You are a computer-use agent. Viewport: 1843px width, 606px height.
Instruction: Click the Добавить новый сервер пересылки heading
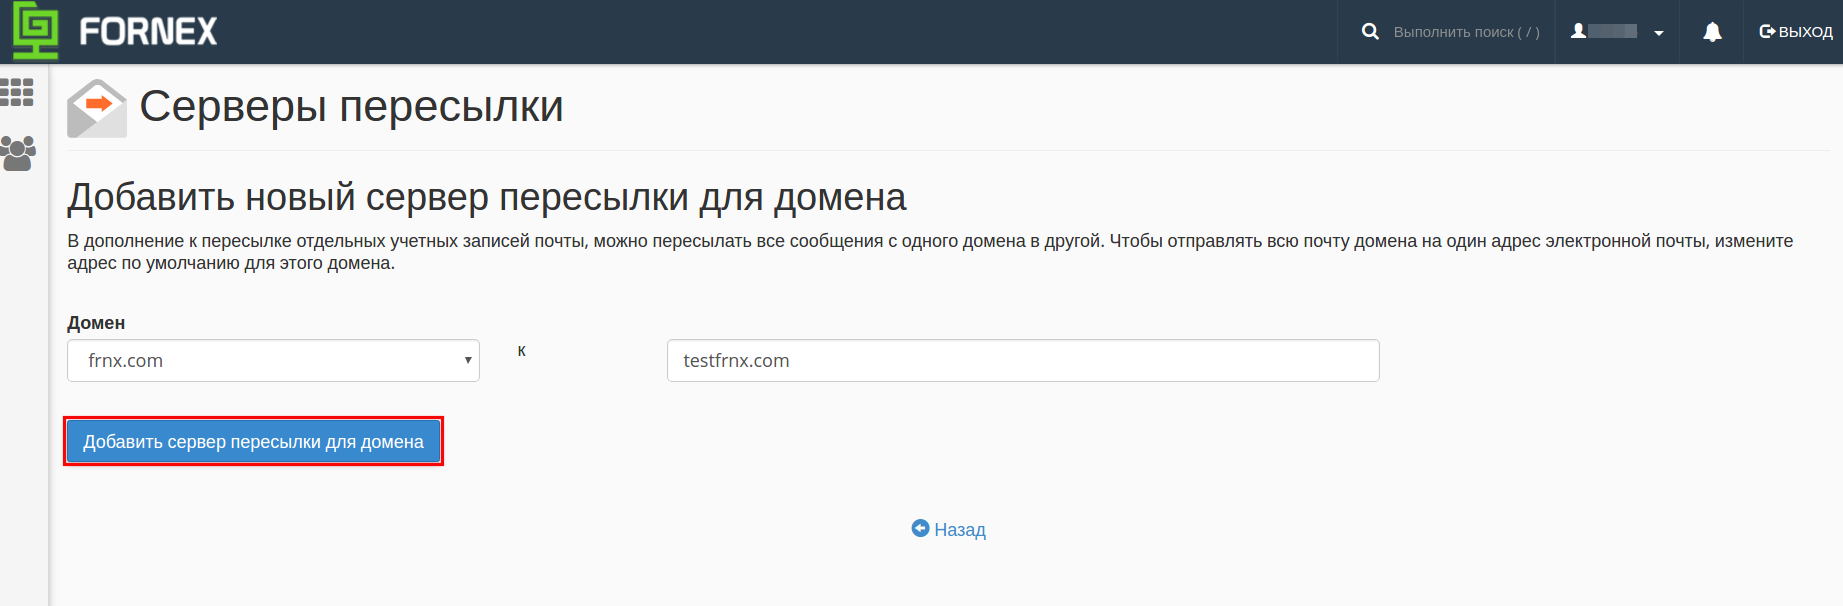tap(487, 197)
